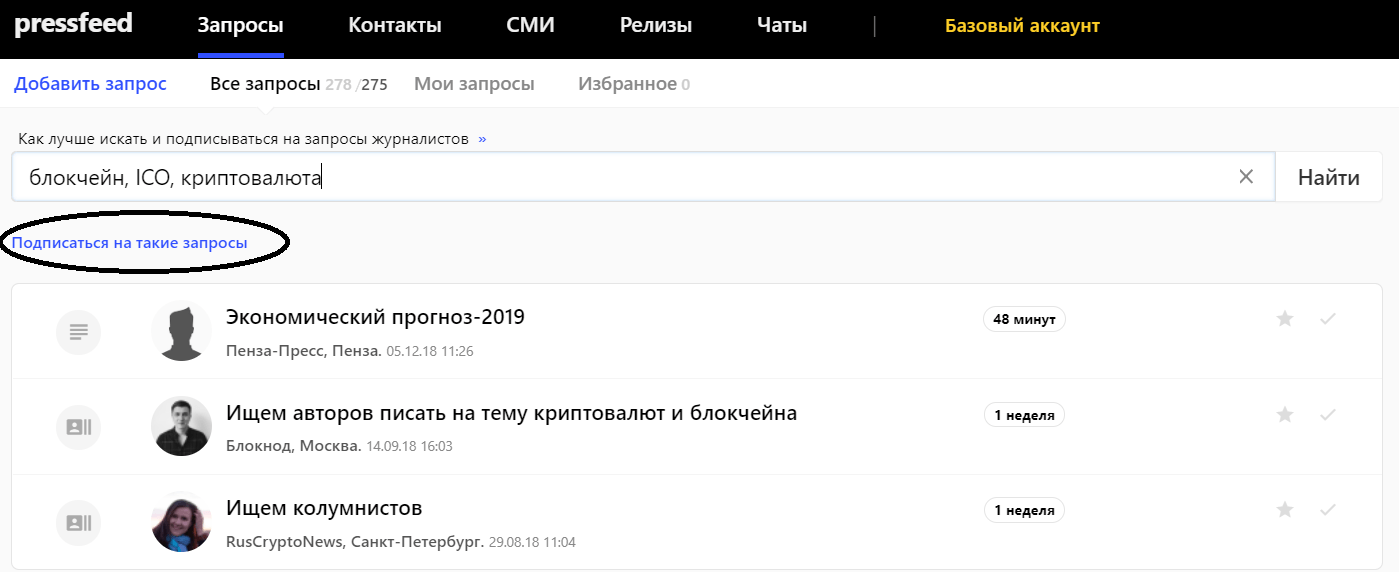Star the Ищем колумнистов request
This screenshot has height=572, width=1399.
[1285, 510]
